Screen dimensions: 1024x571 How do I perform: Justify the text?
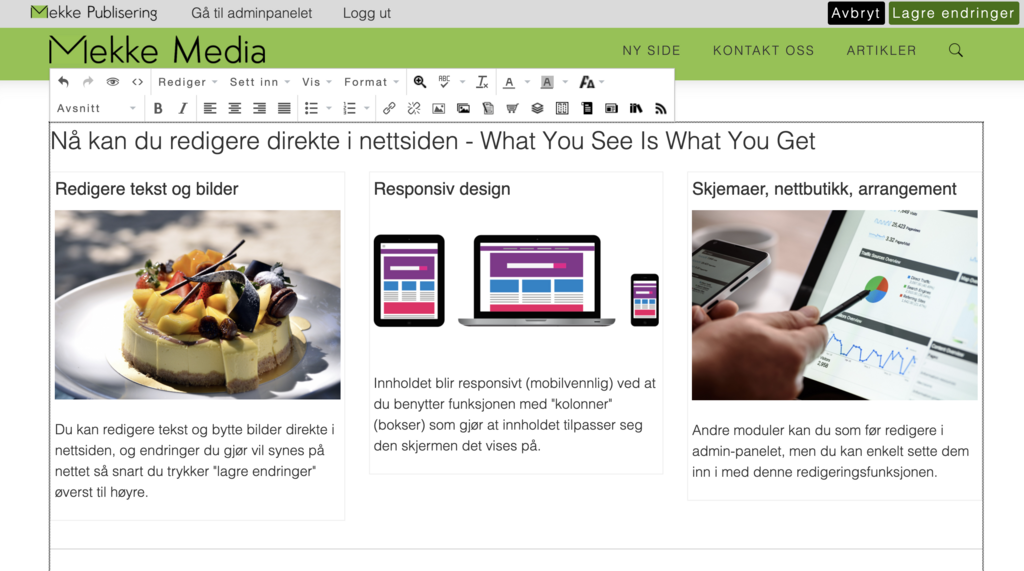[x=284, y=108]
